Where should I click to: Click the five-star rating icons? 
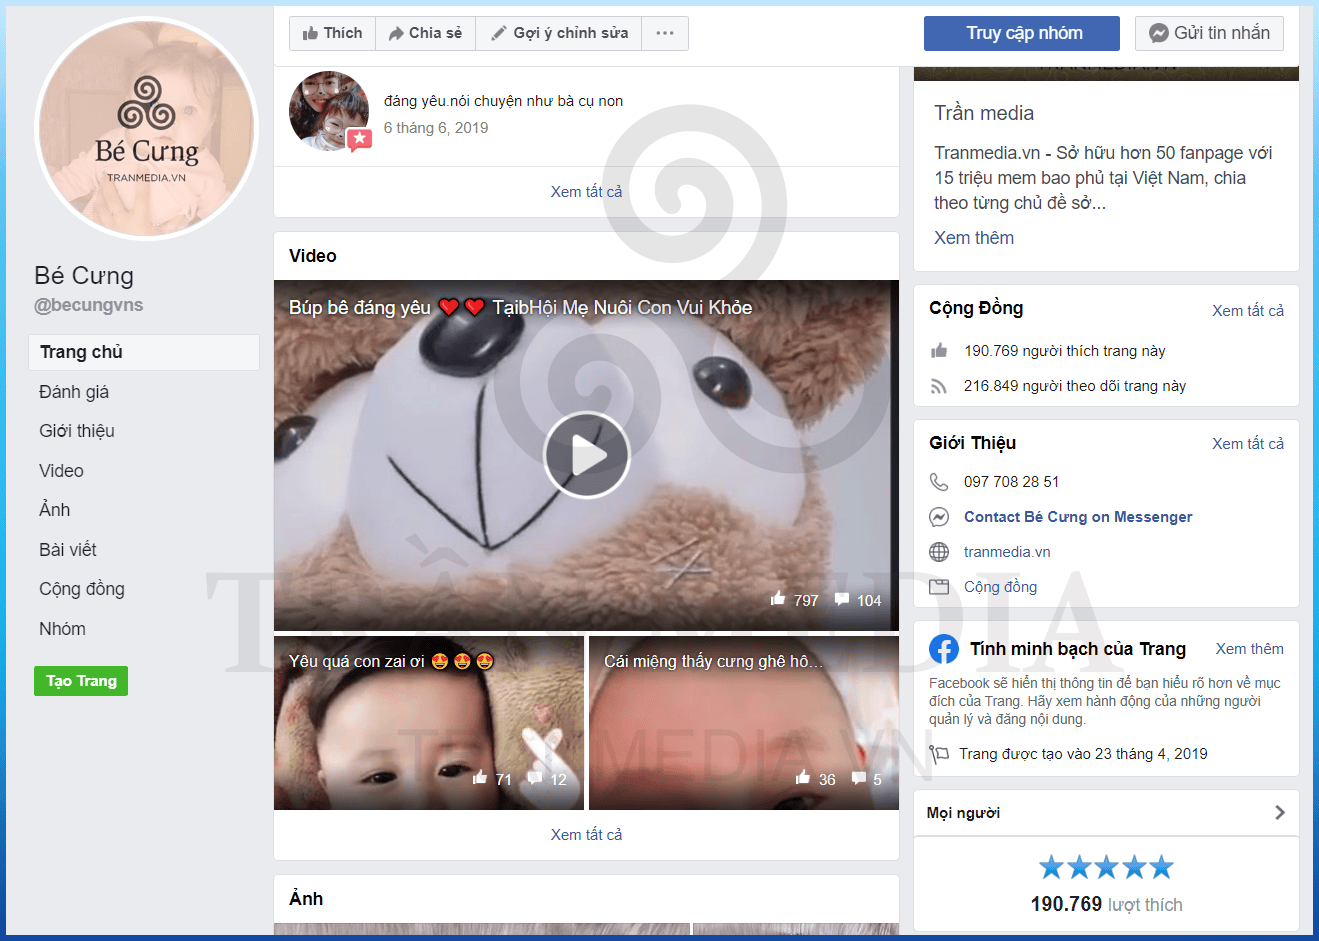pos(1106,867)
